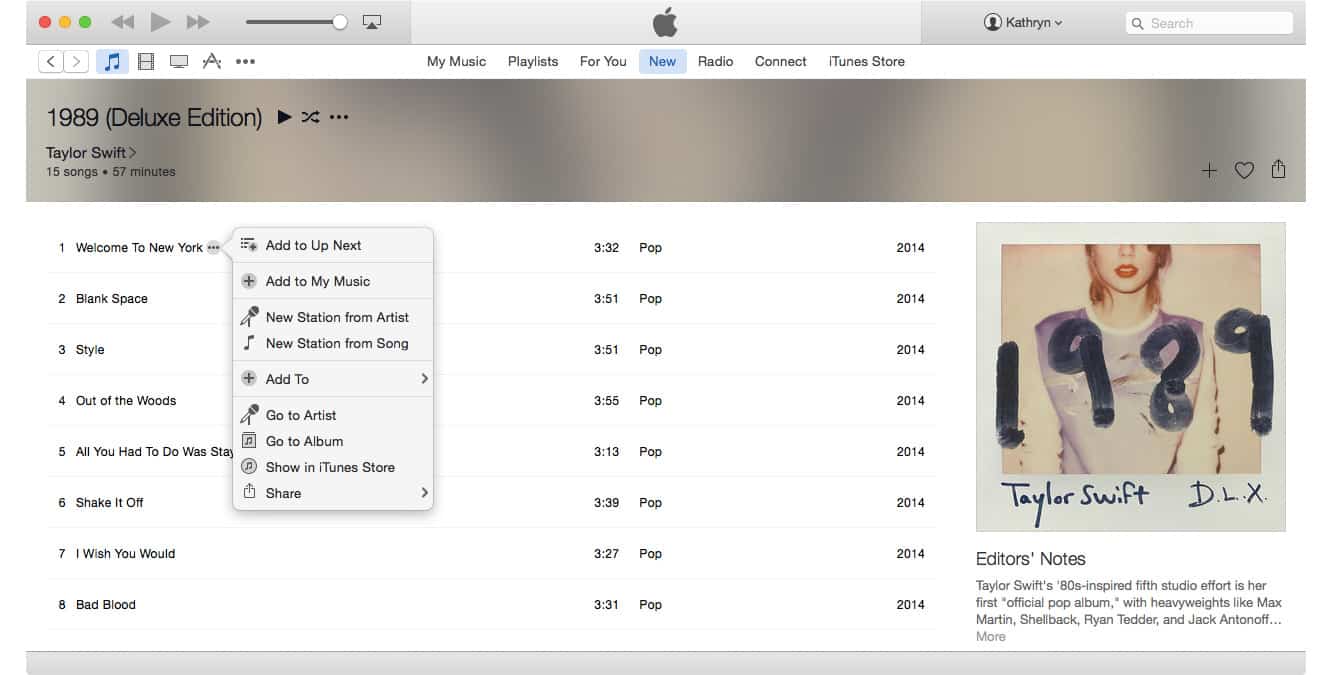Expand the Add To submenu

click(x=333, y=379)
